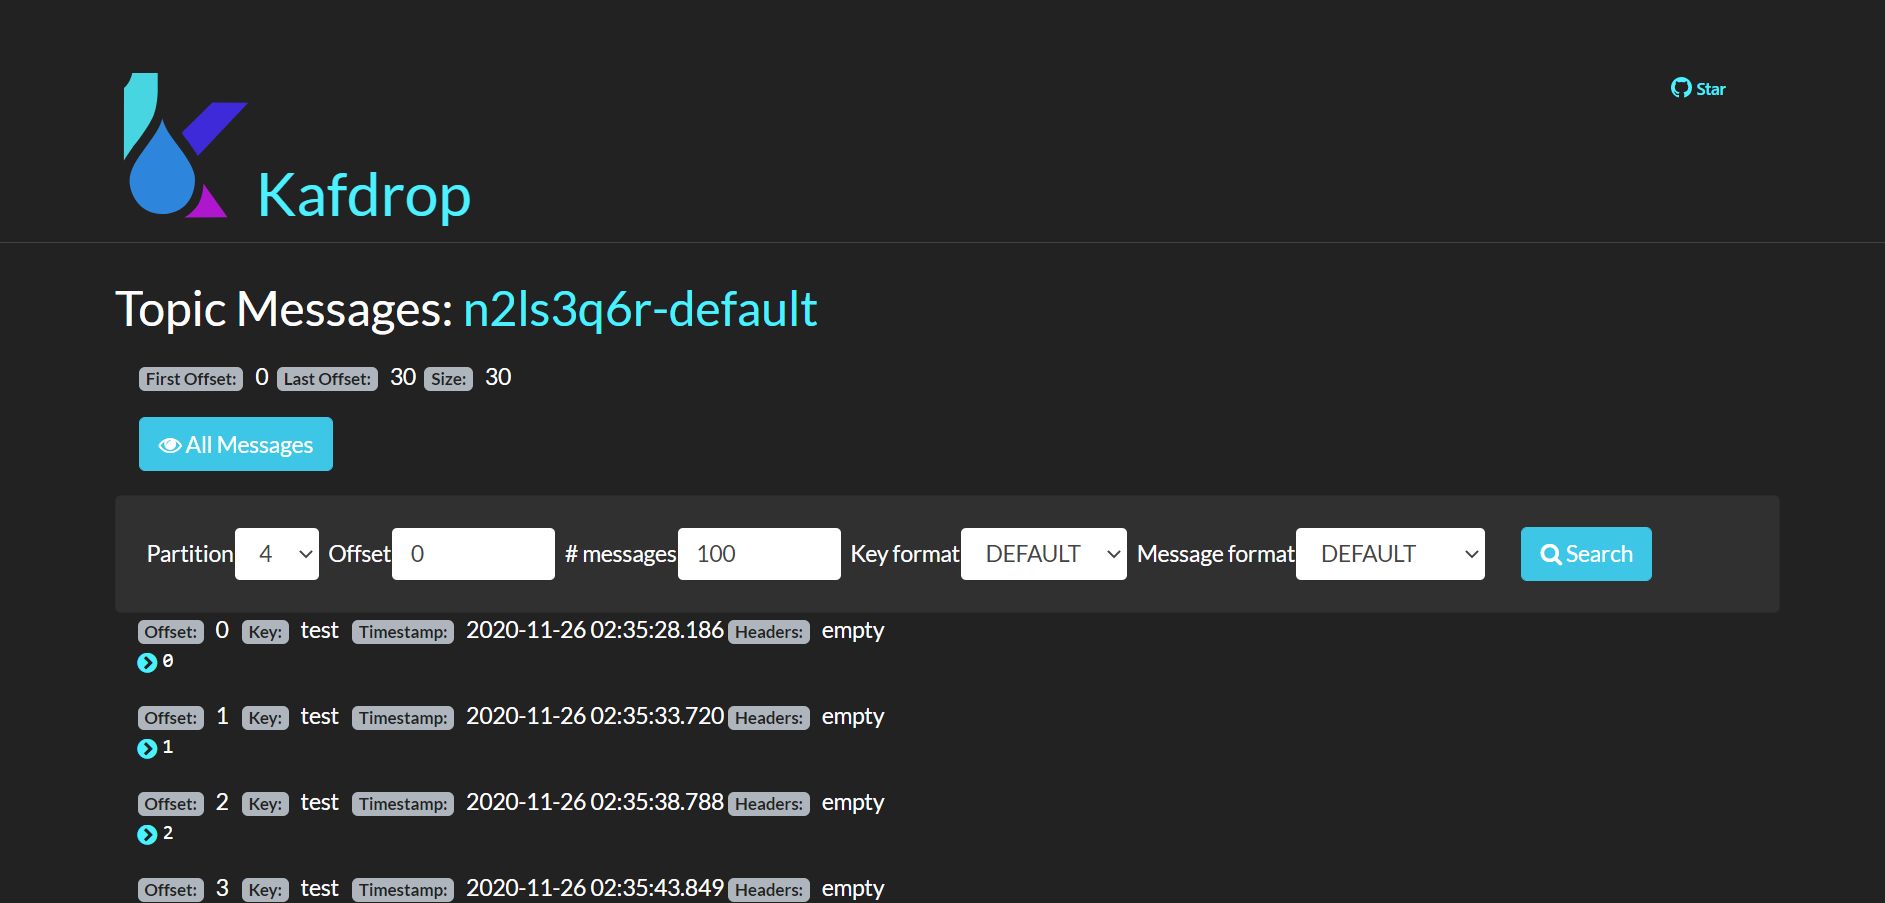Open the Partition dropdown showing 4
The height and width of the screenshot is (903, 1885).
277,554
